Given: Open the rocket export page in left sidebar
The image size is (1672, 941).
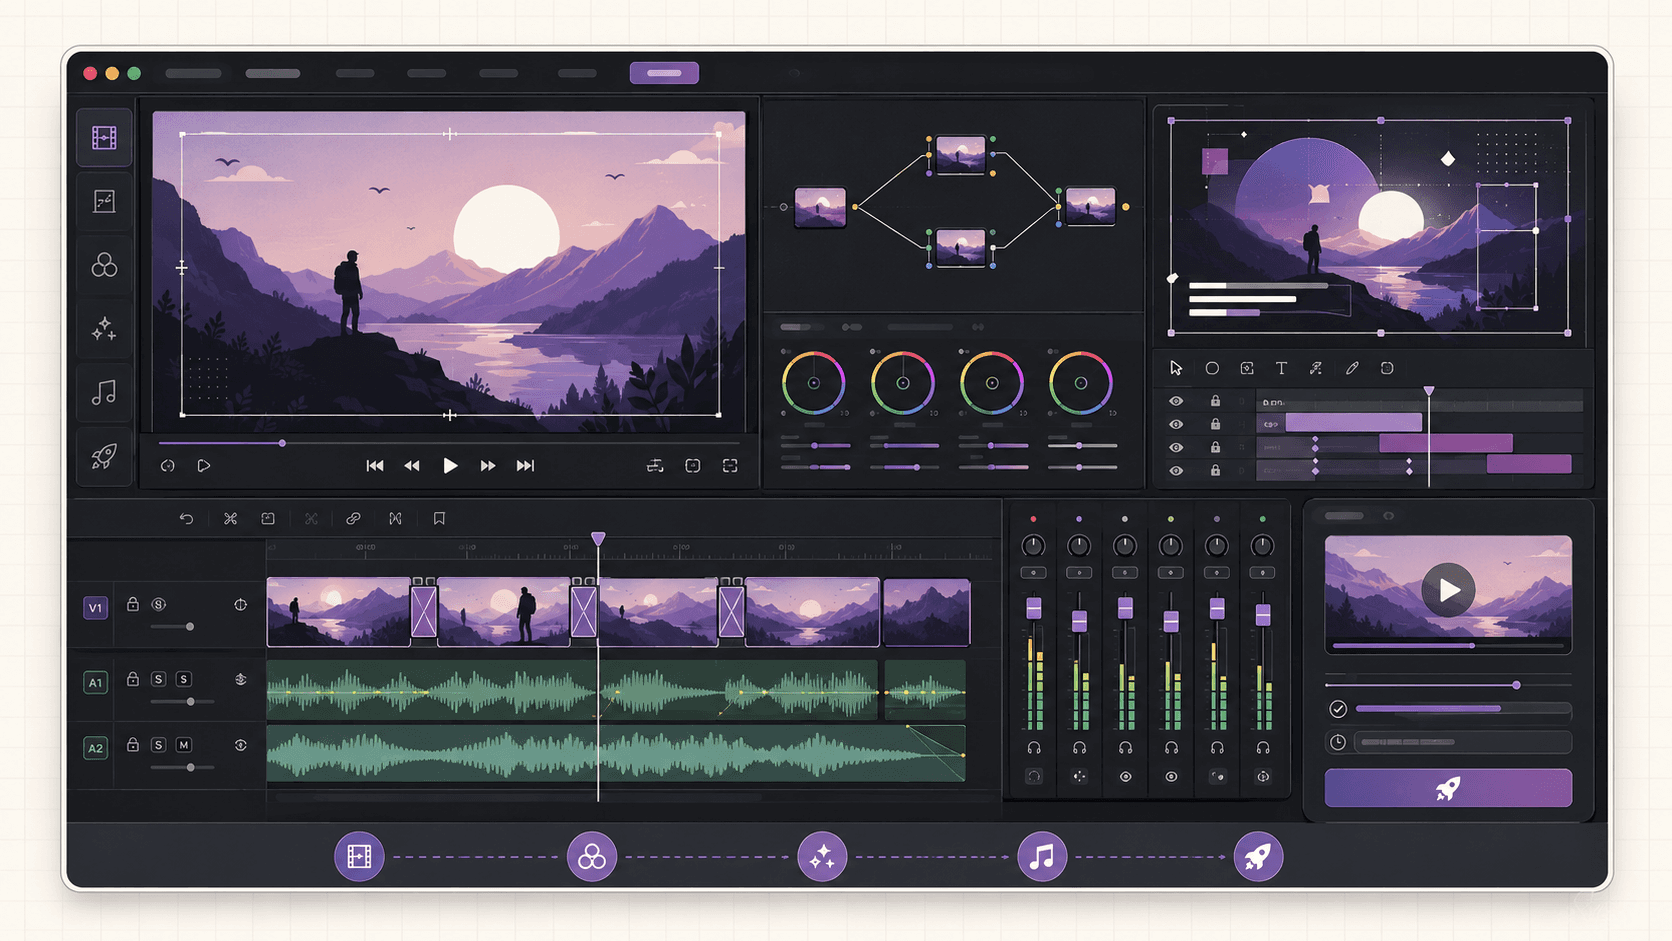Looking at the screenshot, I should click(104, 456).
